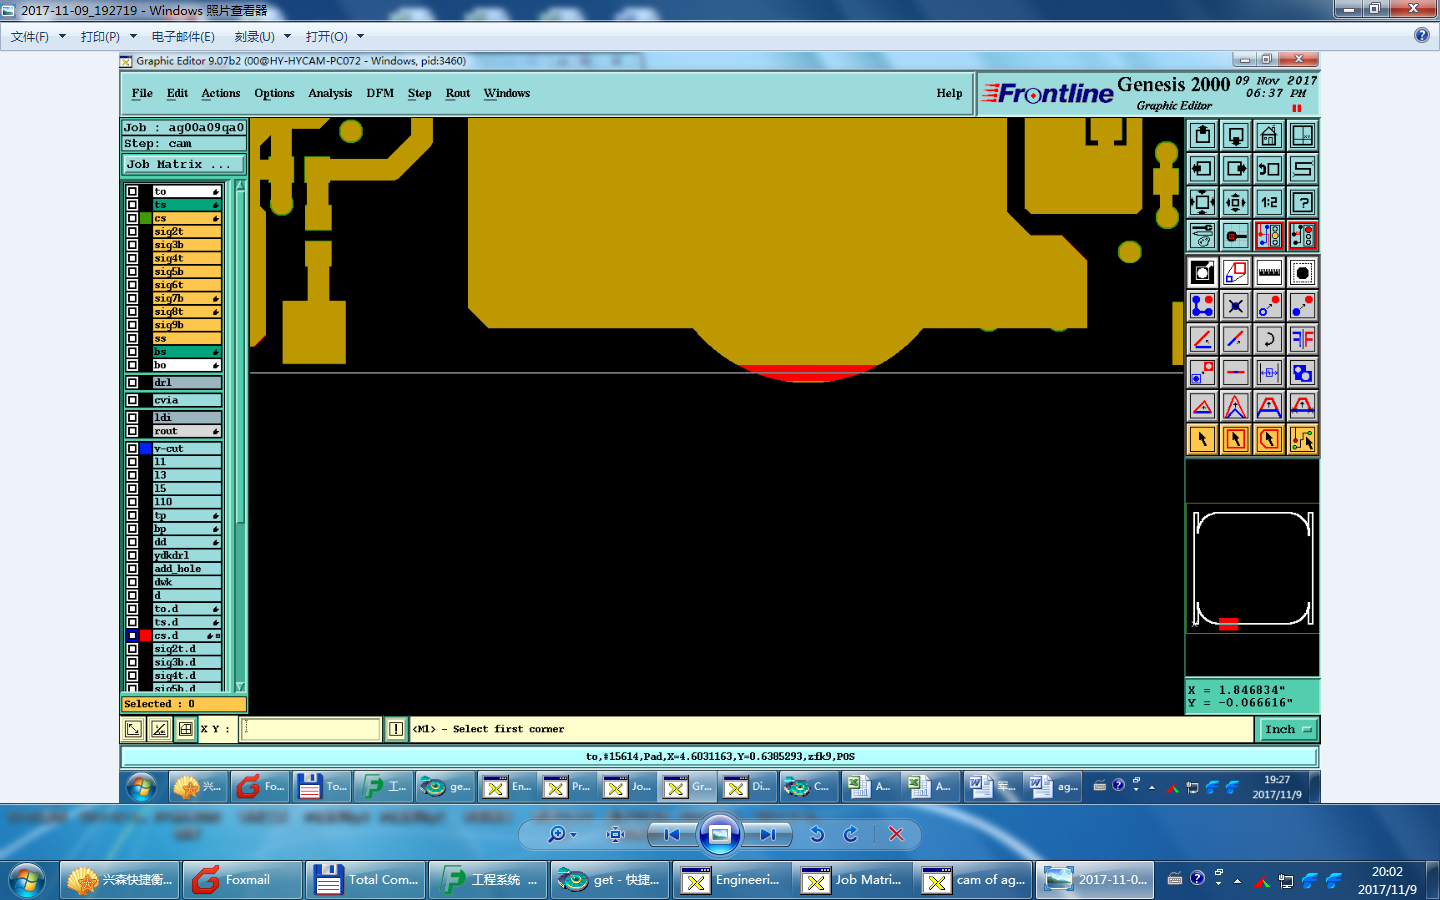Viewport: 1440px width, 900px height.
Task: Click next image button in photo viewer
Action: 768,834
